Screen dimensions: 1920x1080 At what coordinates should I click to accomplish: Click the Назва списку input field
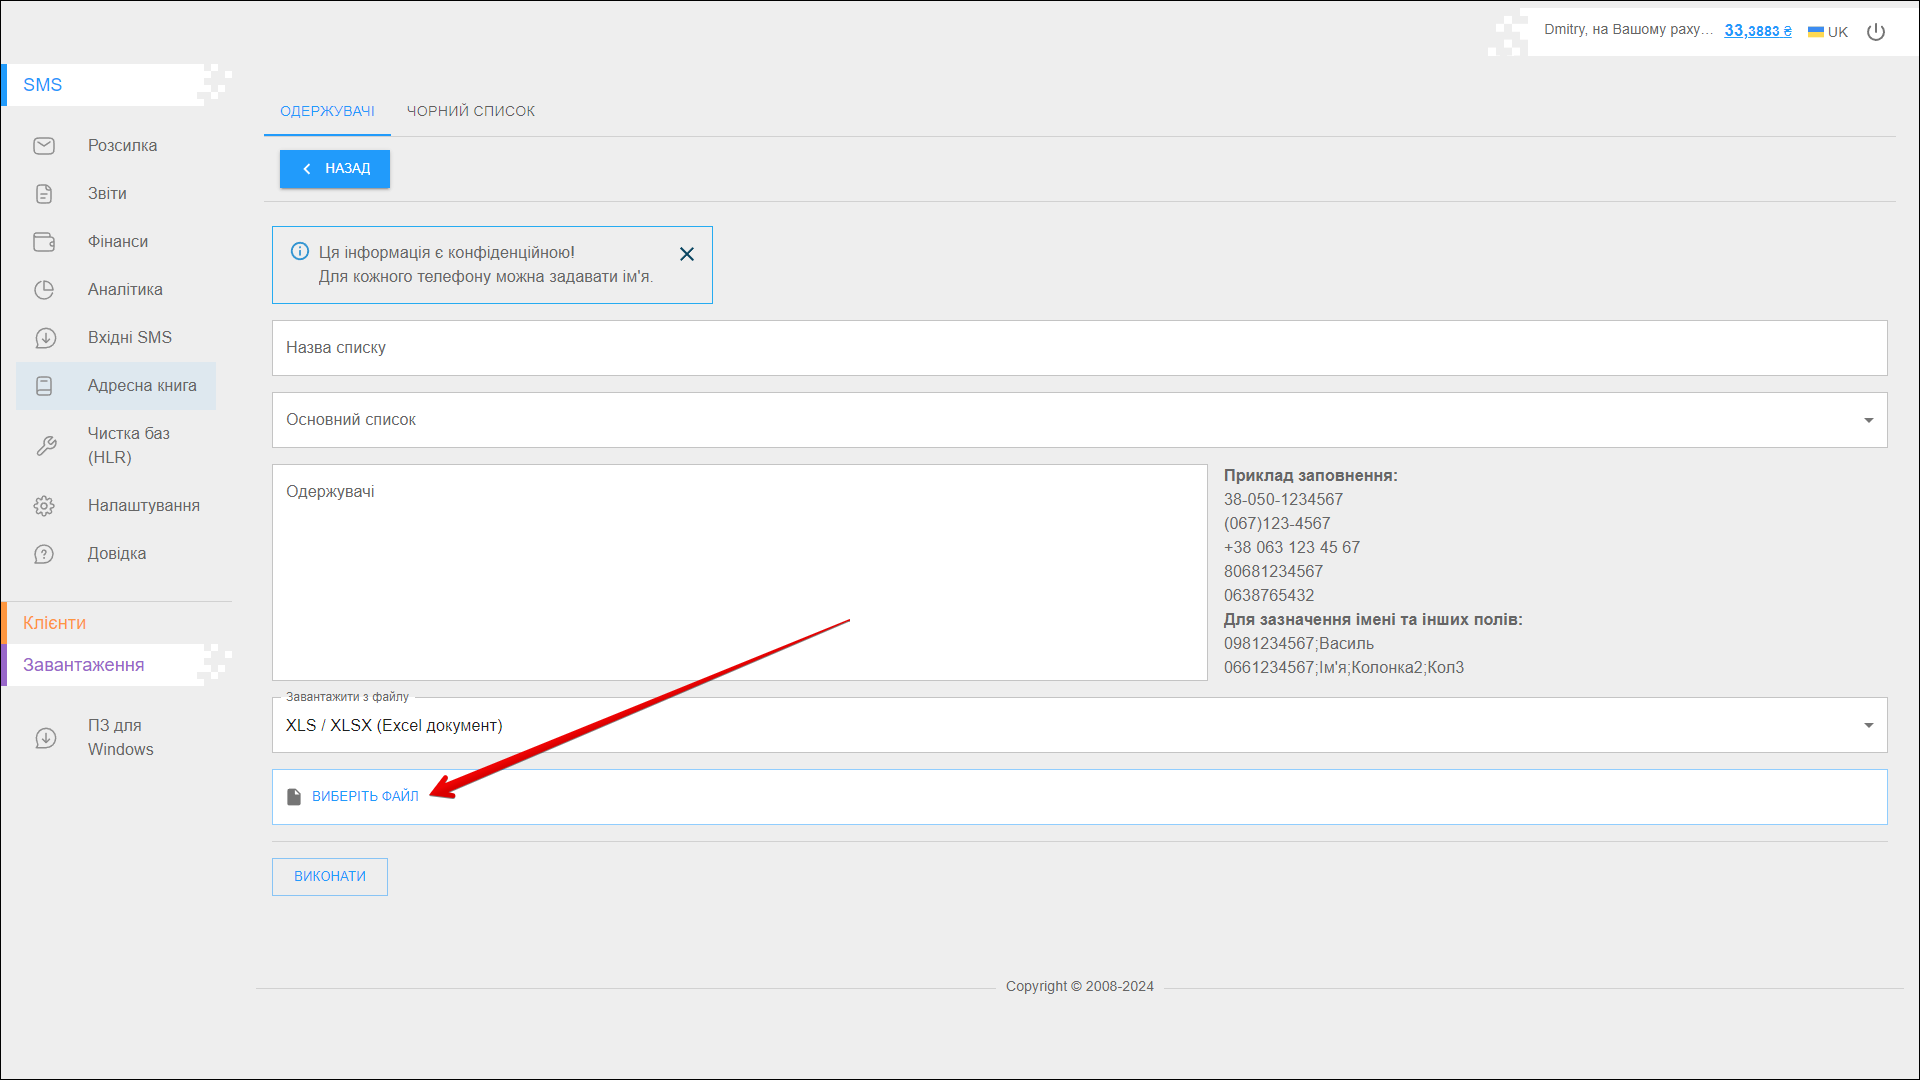coord(1078,348)
